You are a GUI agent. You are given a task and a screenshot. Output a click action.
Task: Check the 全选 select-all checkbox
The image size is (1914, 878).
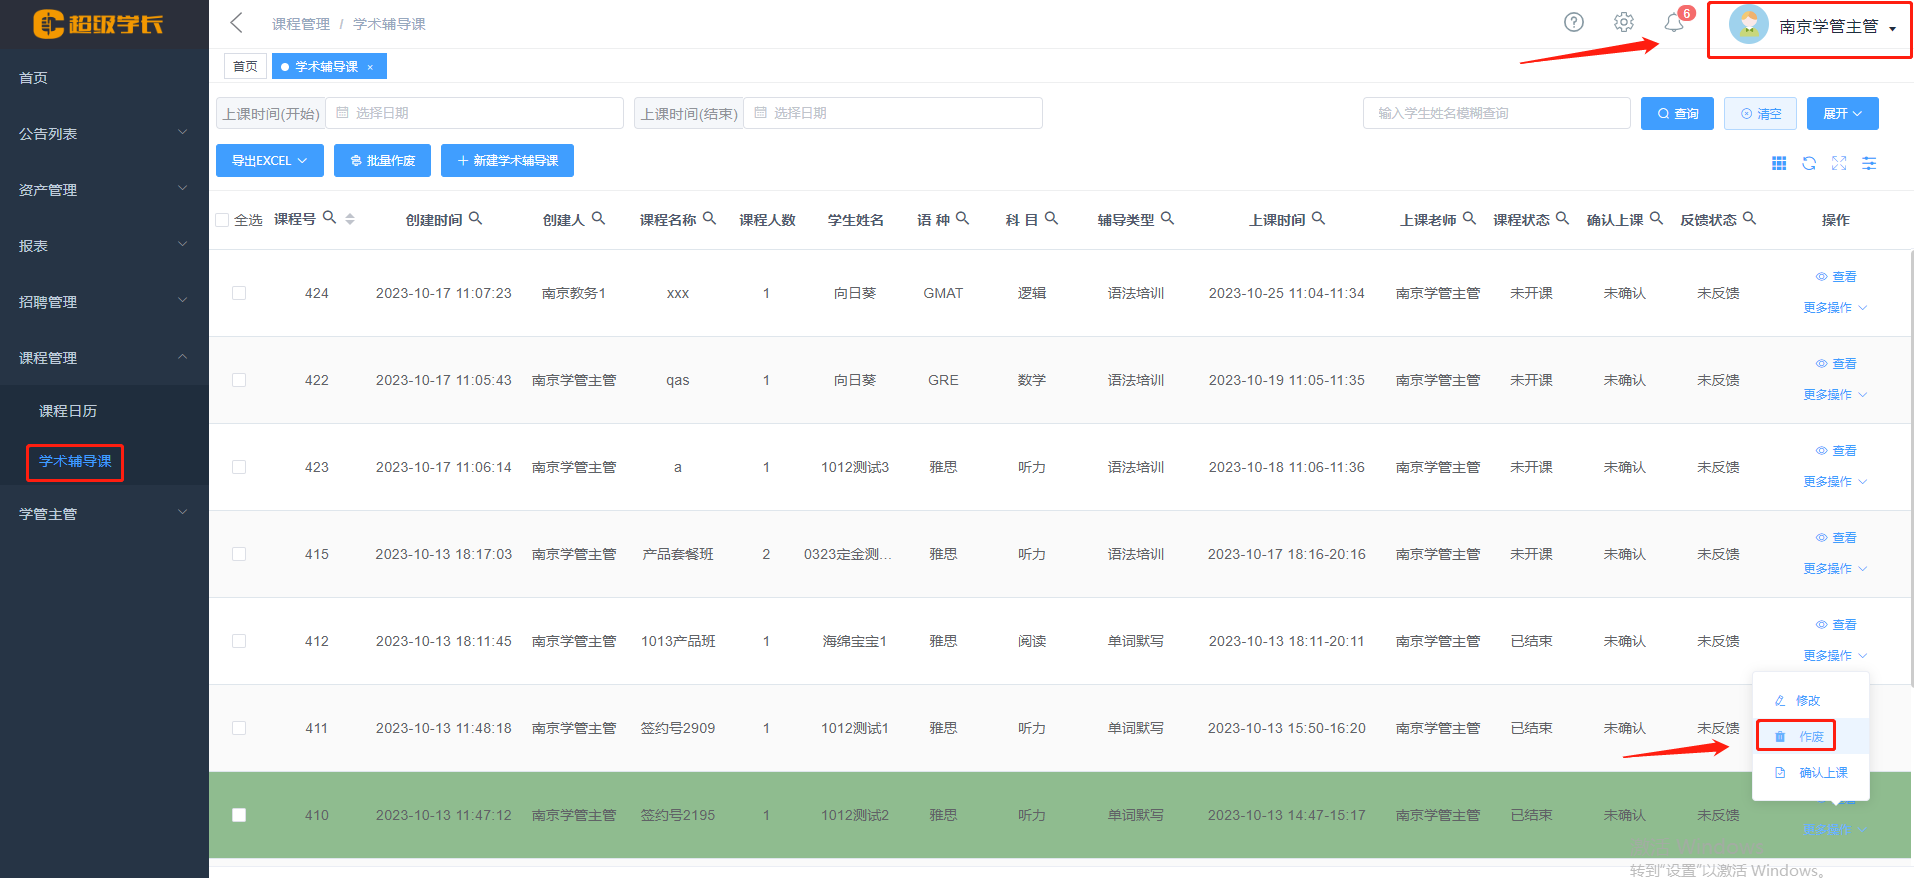click(222, 220)
